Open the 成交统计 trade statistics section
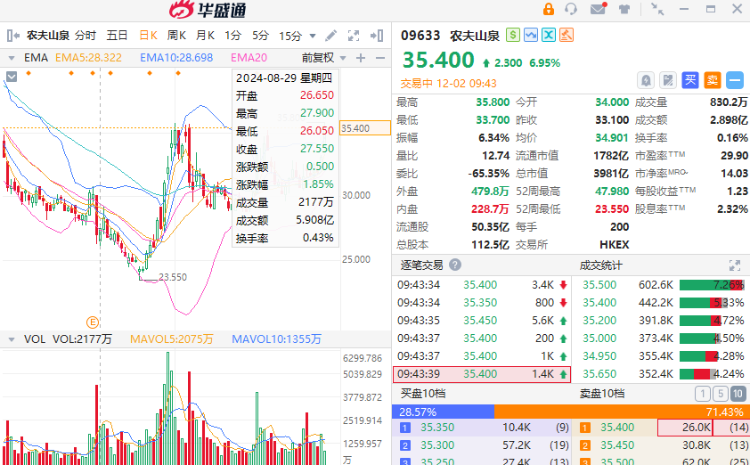The height and width of the screenshot is (465, 750). (x=601, y=266)
